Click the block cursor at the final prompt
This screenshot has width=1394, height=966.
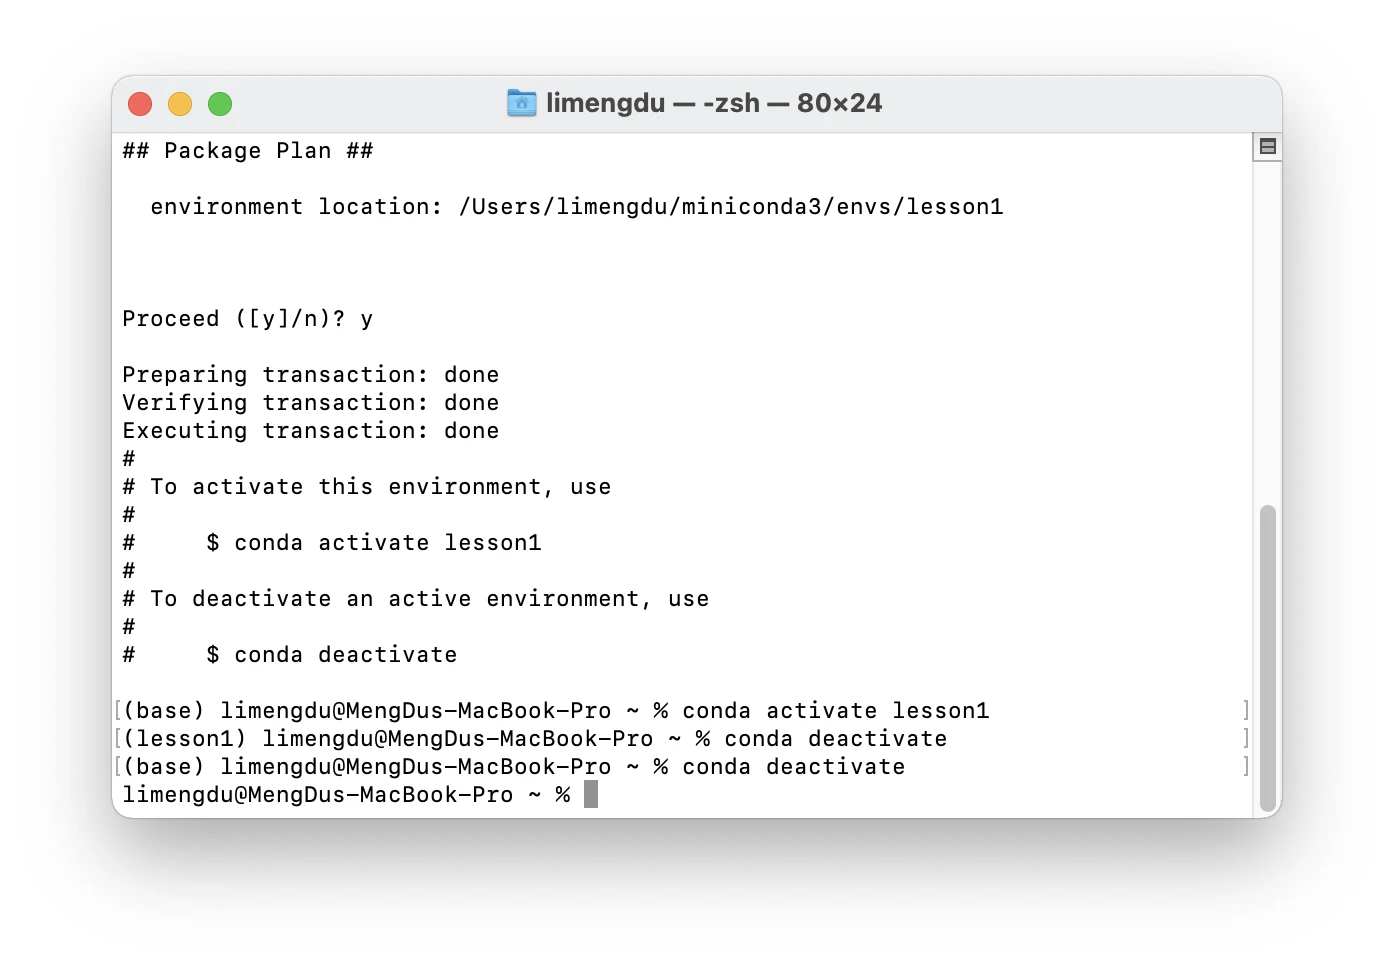click(591, 795)
